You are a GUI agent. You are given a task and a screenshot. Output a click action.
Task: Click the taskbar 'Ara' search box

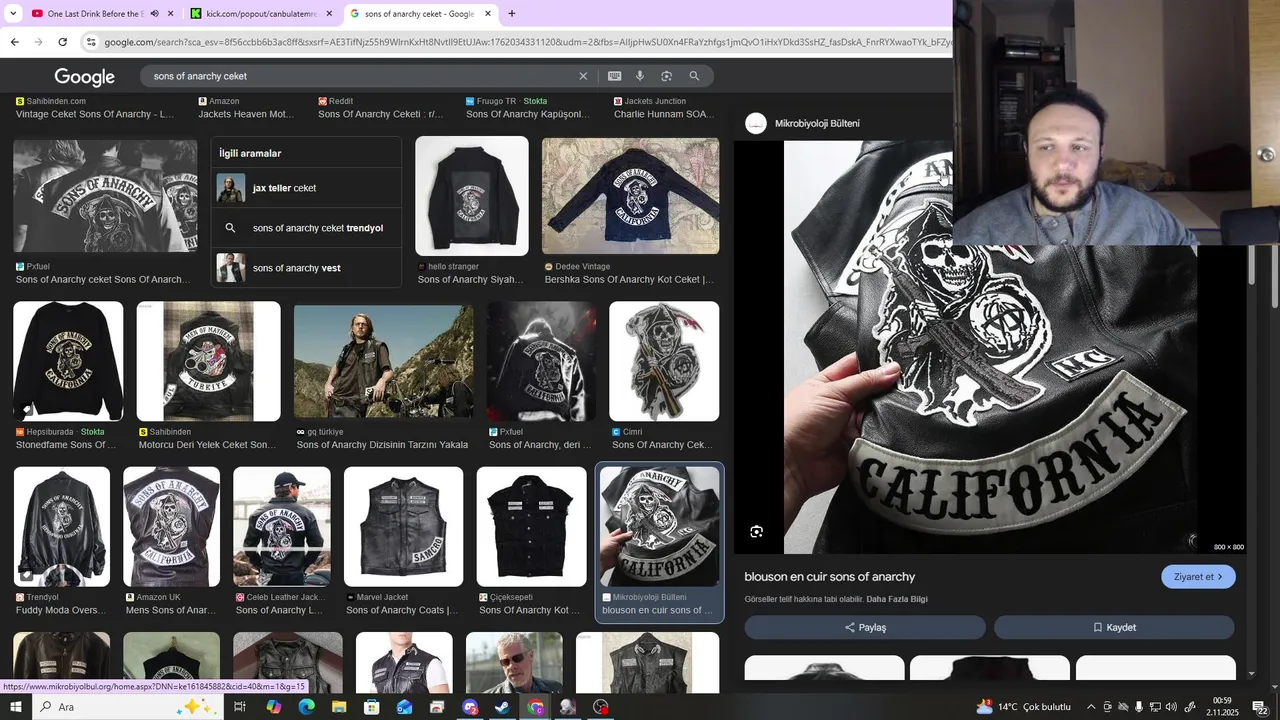(130, 707)
